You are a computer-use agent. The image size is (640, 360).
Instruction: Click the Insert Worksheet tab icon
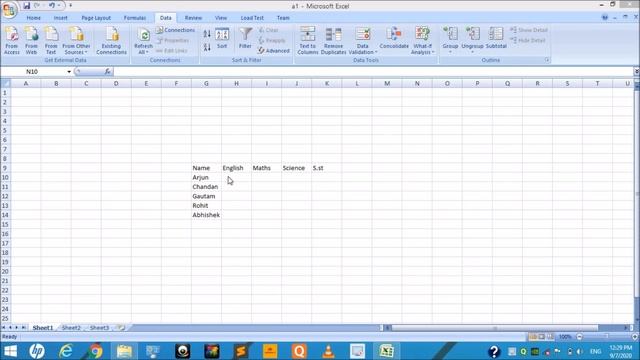pos(121,328)
